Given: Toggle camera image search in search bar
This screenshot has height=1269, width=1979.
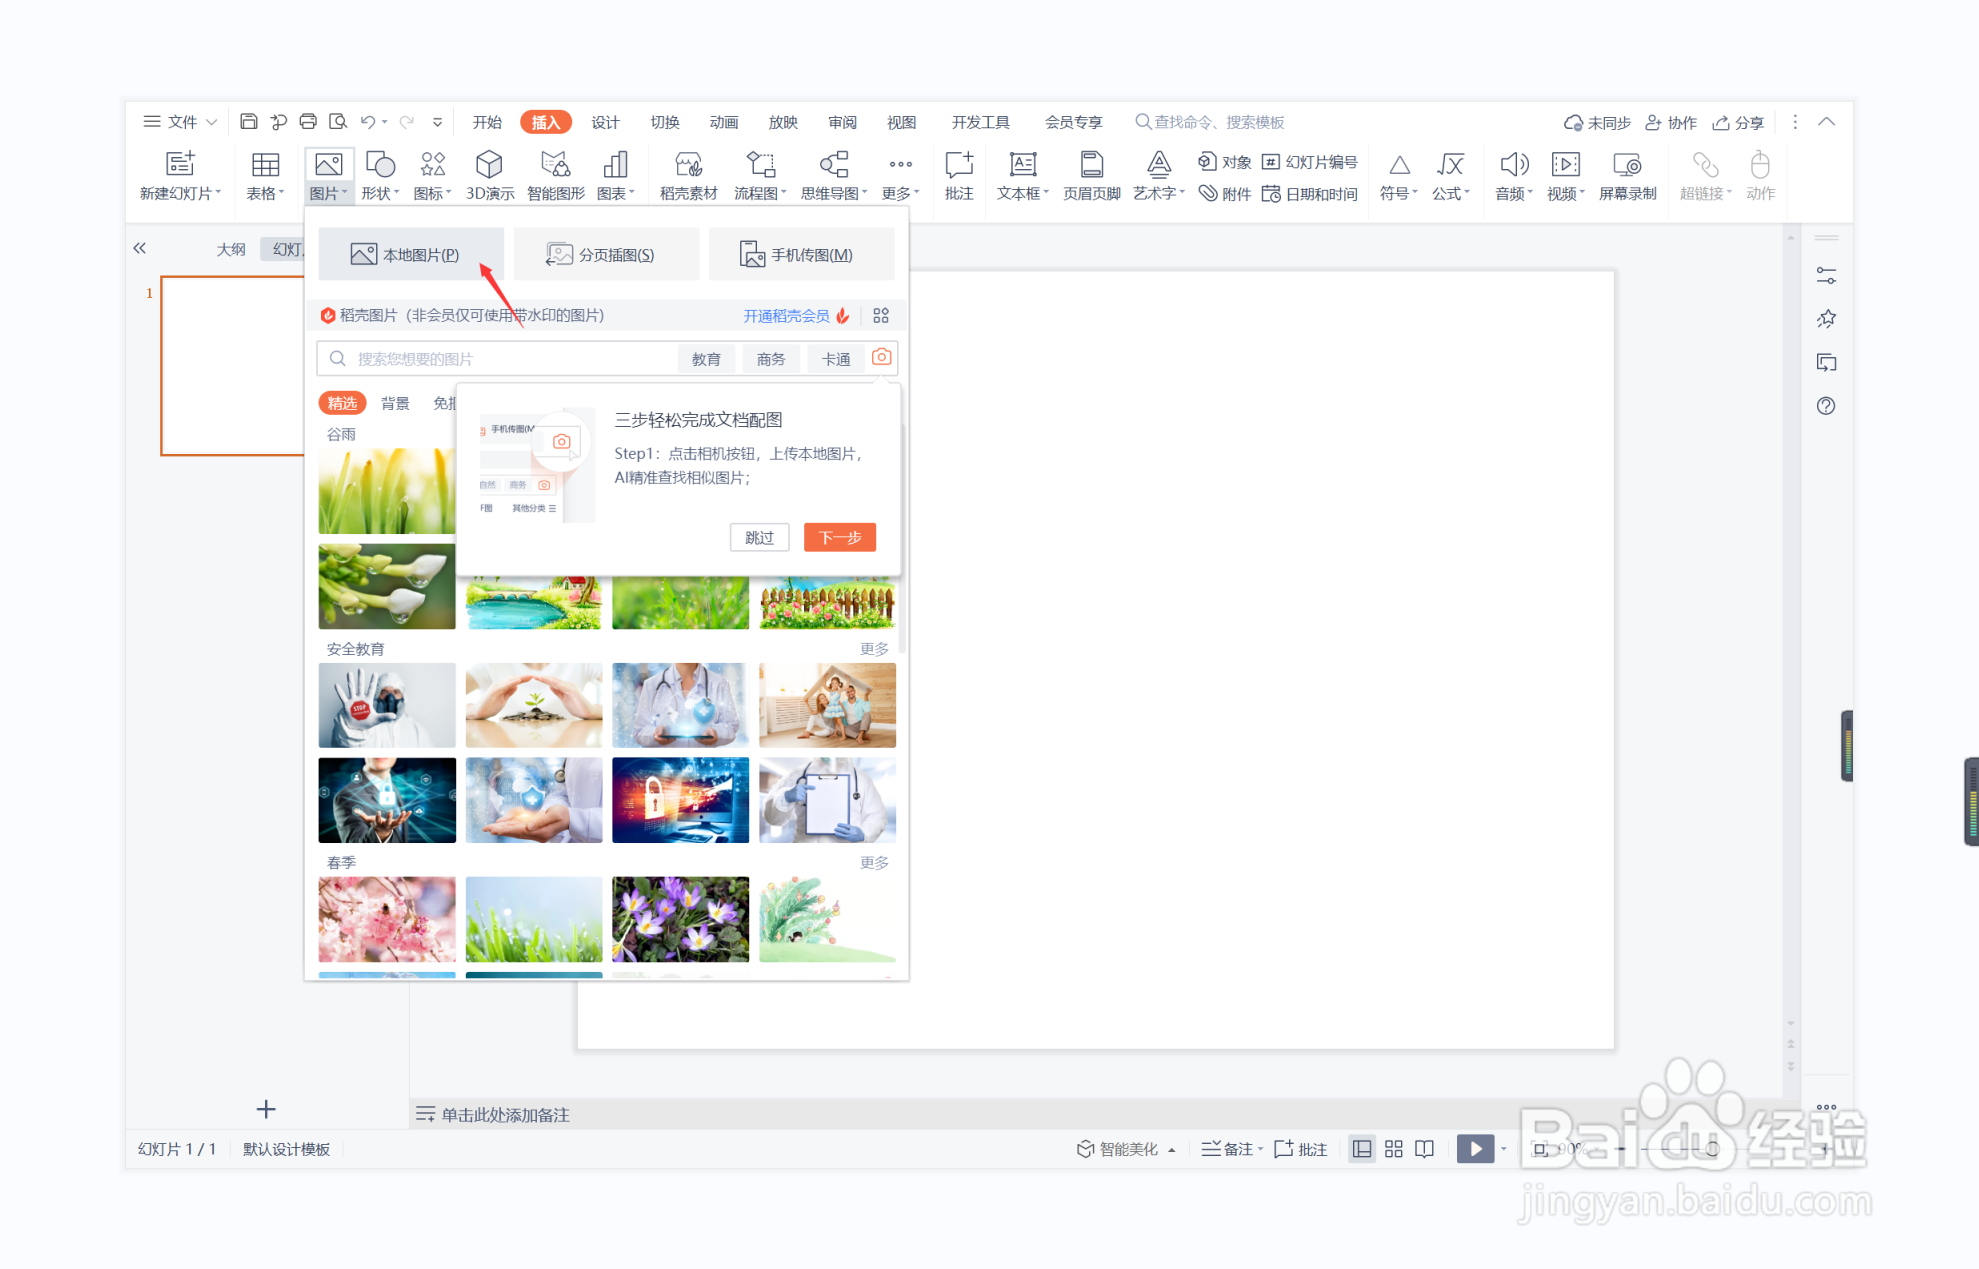Looking at the screenshot, I should [881, 357].
